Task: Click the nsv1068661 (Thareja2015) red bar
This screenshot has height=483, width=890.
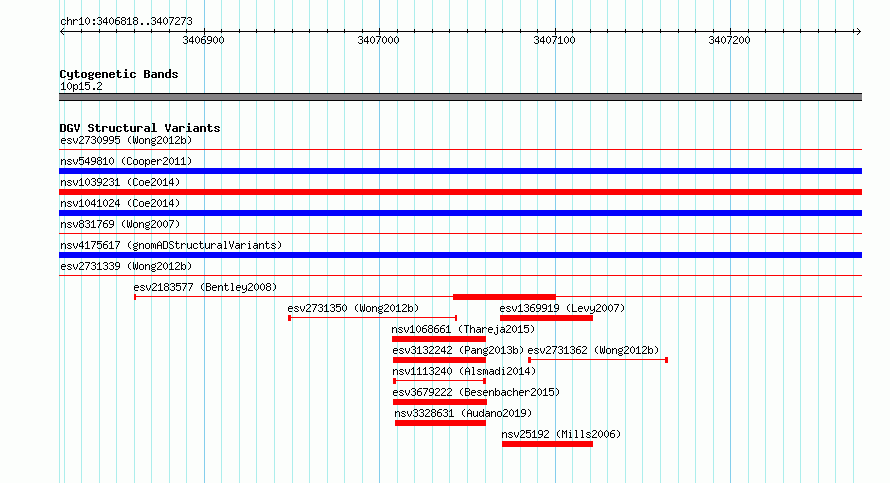Action: [x=439, y=339]
